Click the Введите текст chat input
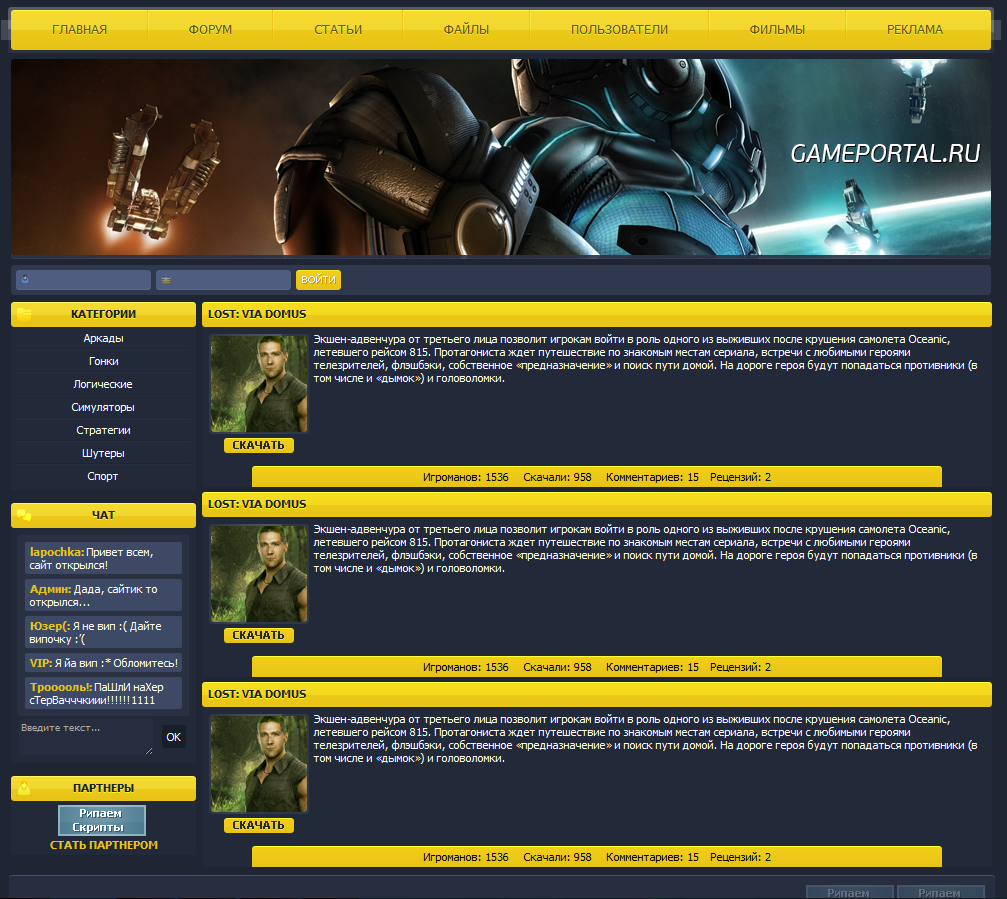This screenshot has height=899, width=1007. point(86,737)
